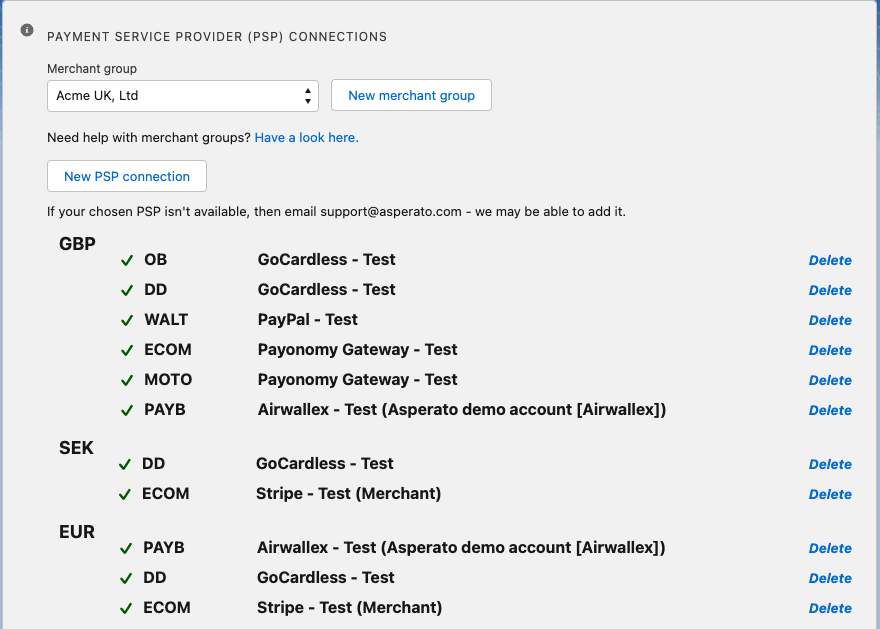Click green checkmark for GBP WALT PayPal

(127, 320)
